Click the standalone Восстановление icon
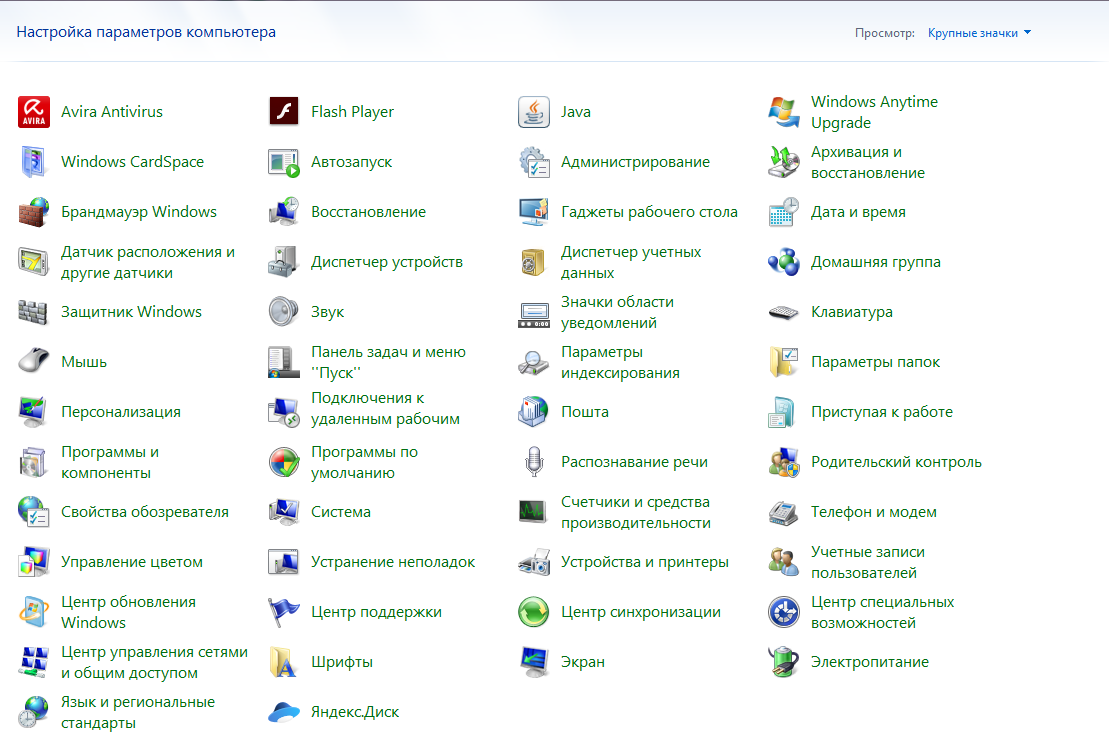 [x=284, y=212]
